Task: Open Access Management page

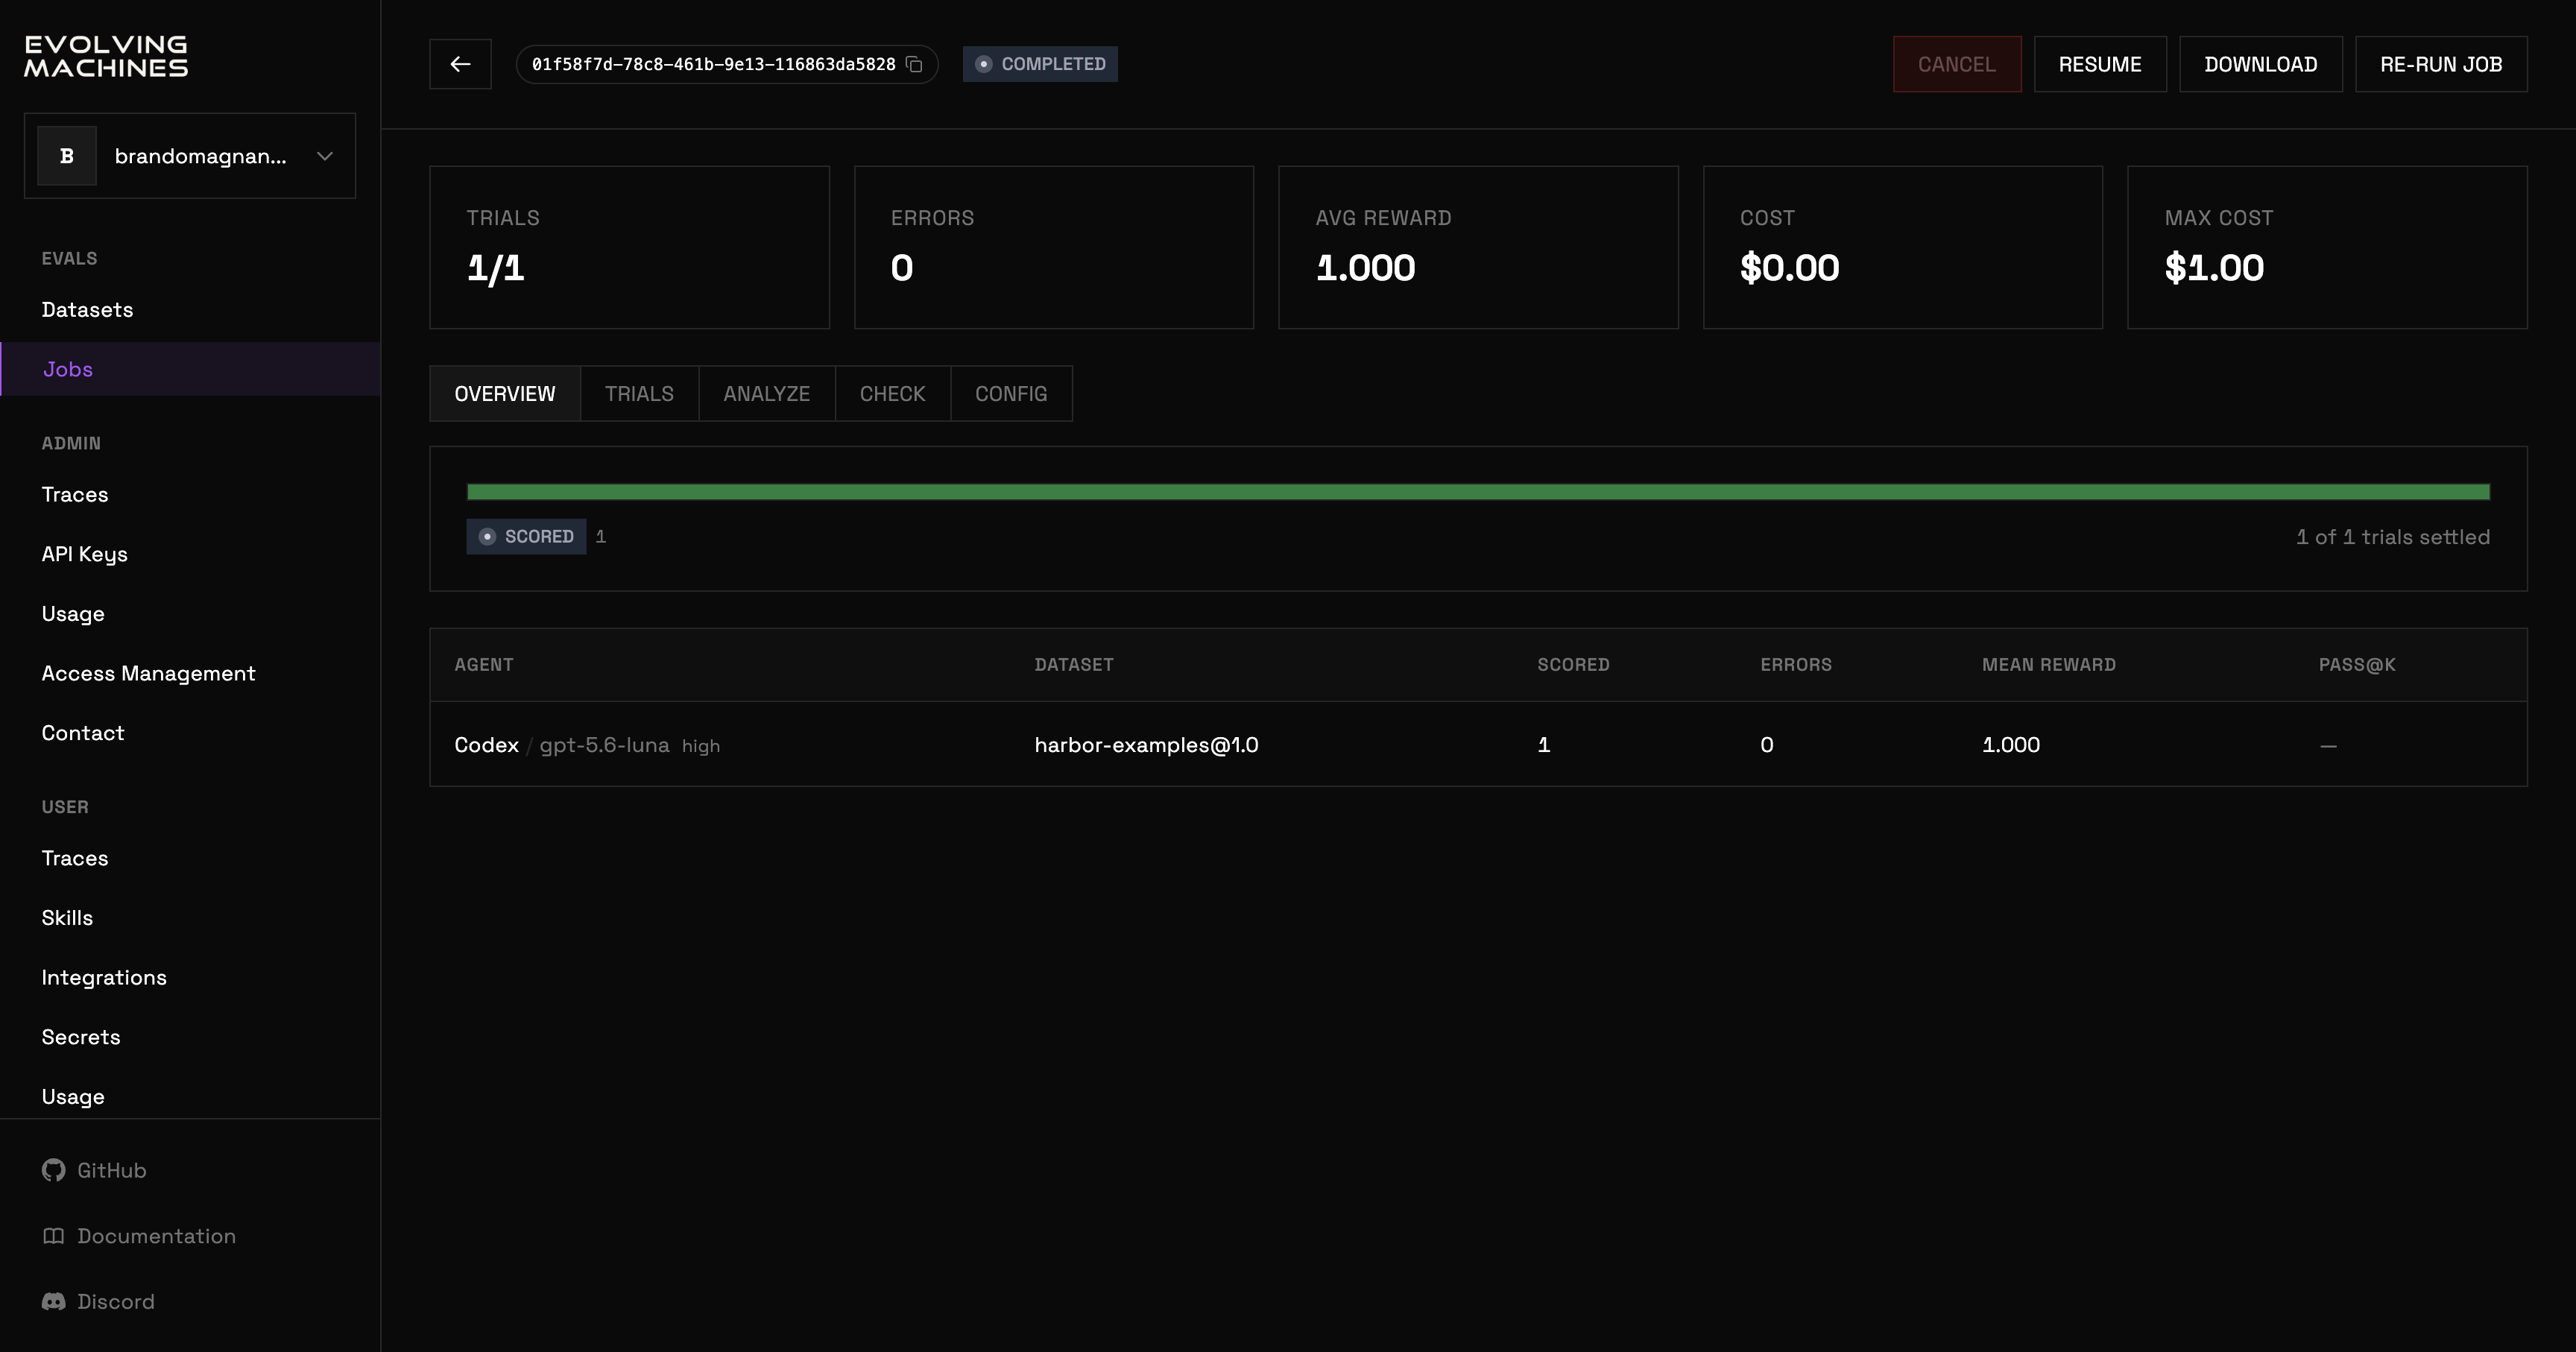Action: pos(190,674)
